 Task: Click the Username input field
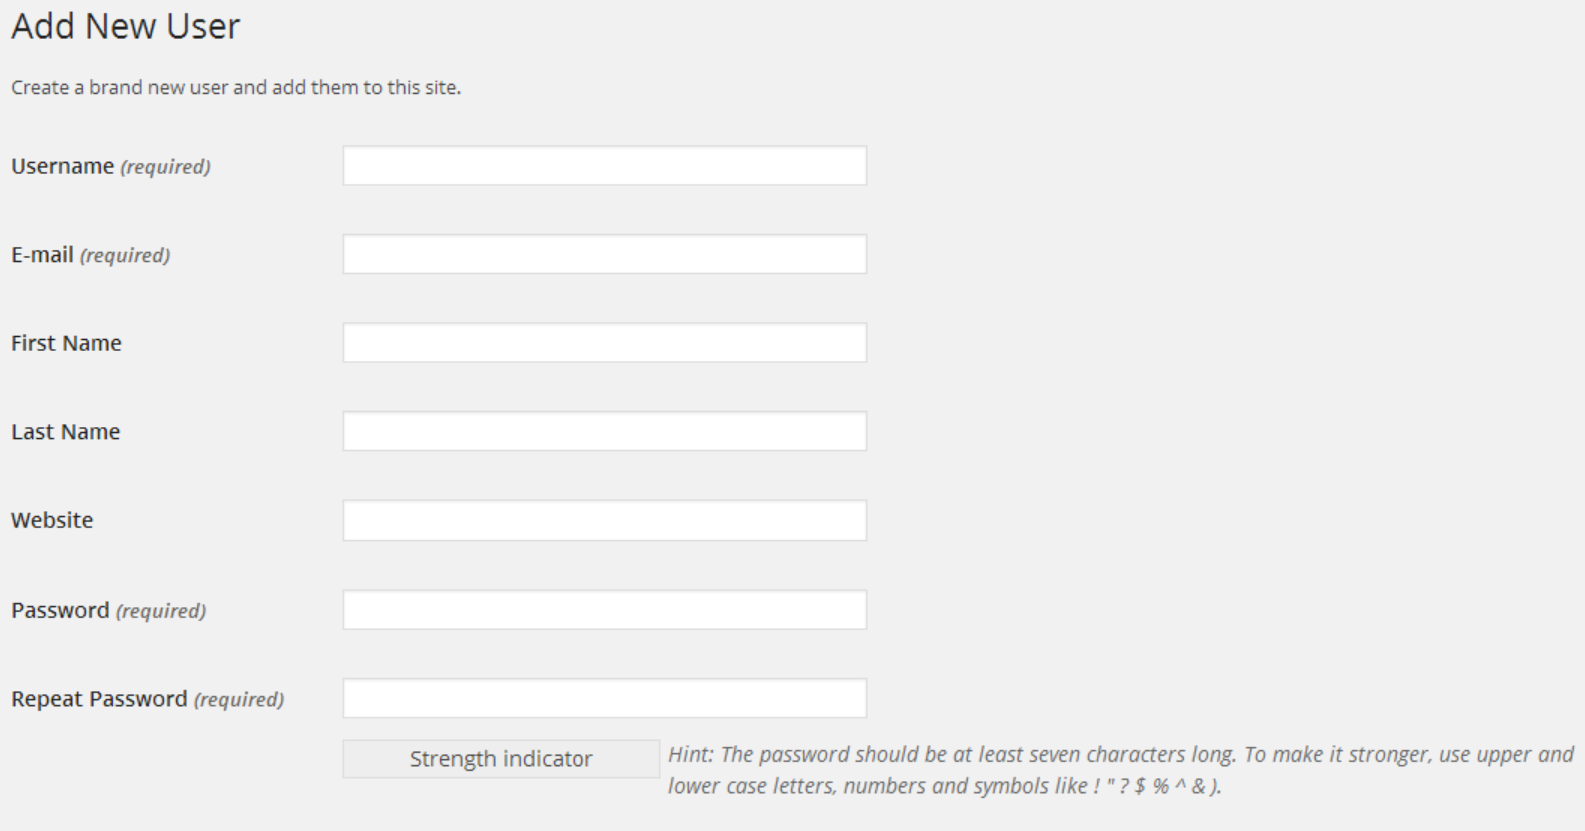pos(604,166)
